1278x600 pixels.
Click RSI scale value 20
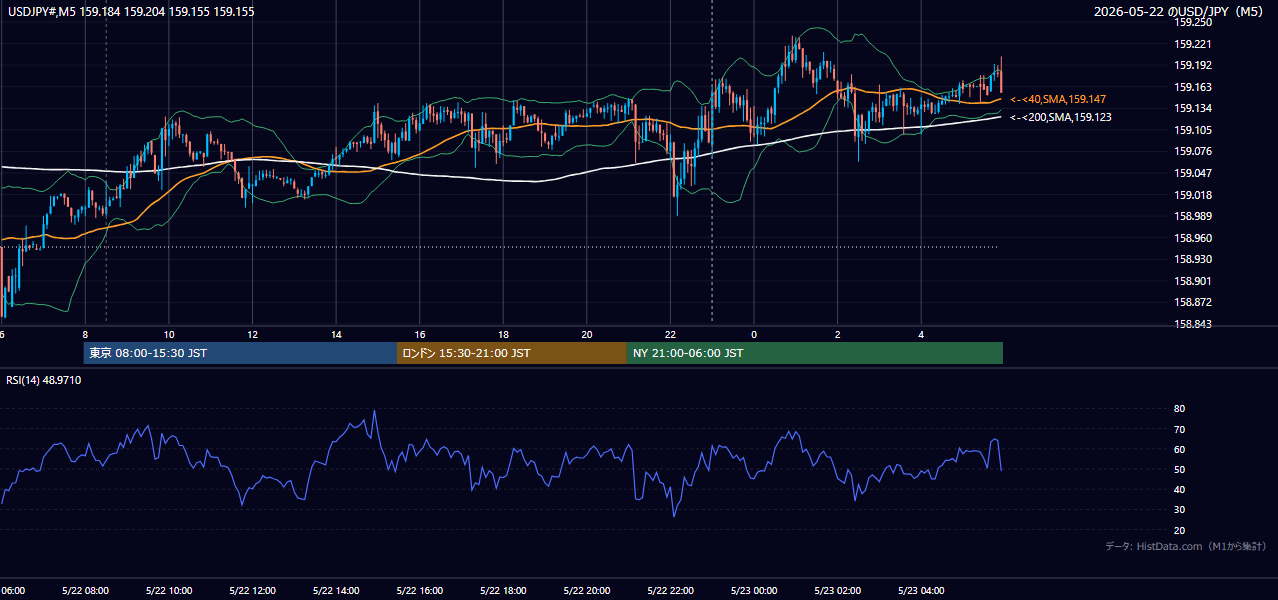(x=1179, y=530)
